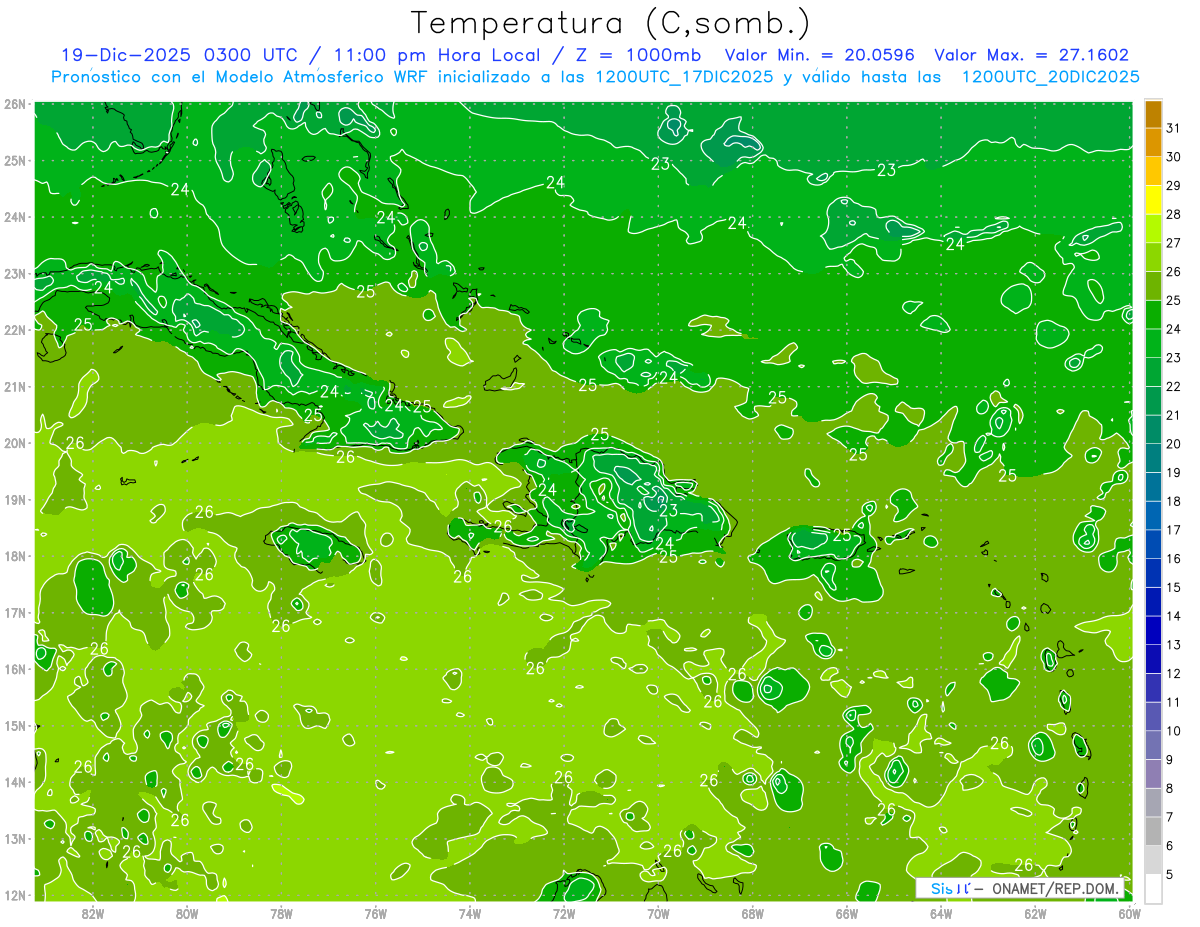Select the yellow legend swatch between 28 and 29

[1153, 200]
